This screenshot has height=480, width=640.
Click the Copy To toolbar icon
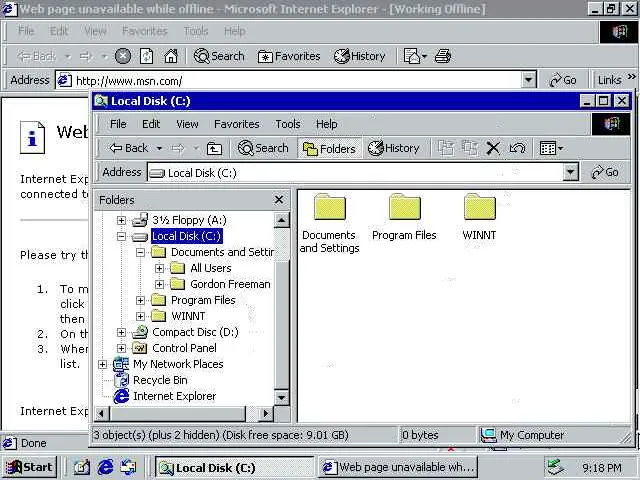(x=470, y=148)
